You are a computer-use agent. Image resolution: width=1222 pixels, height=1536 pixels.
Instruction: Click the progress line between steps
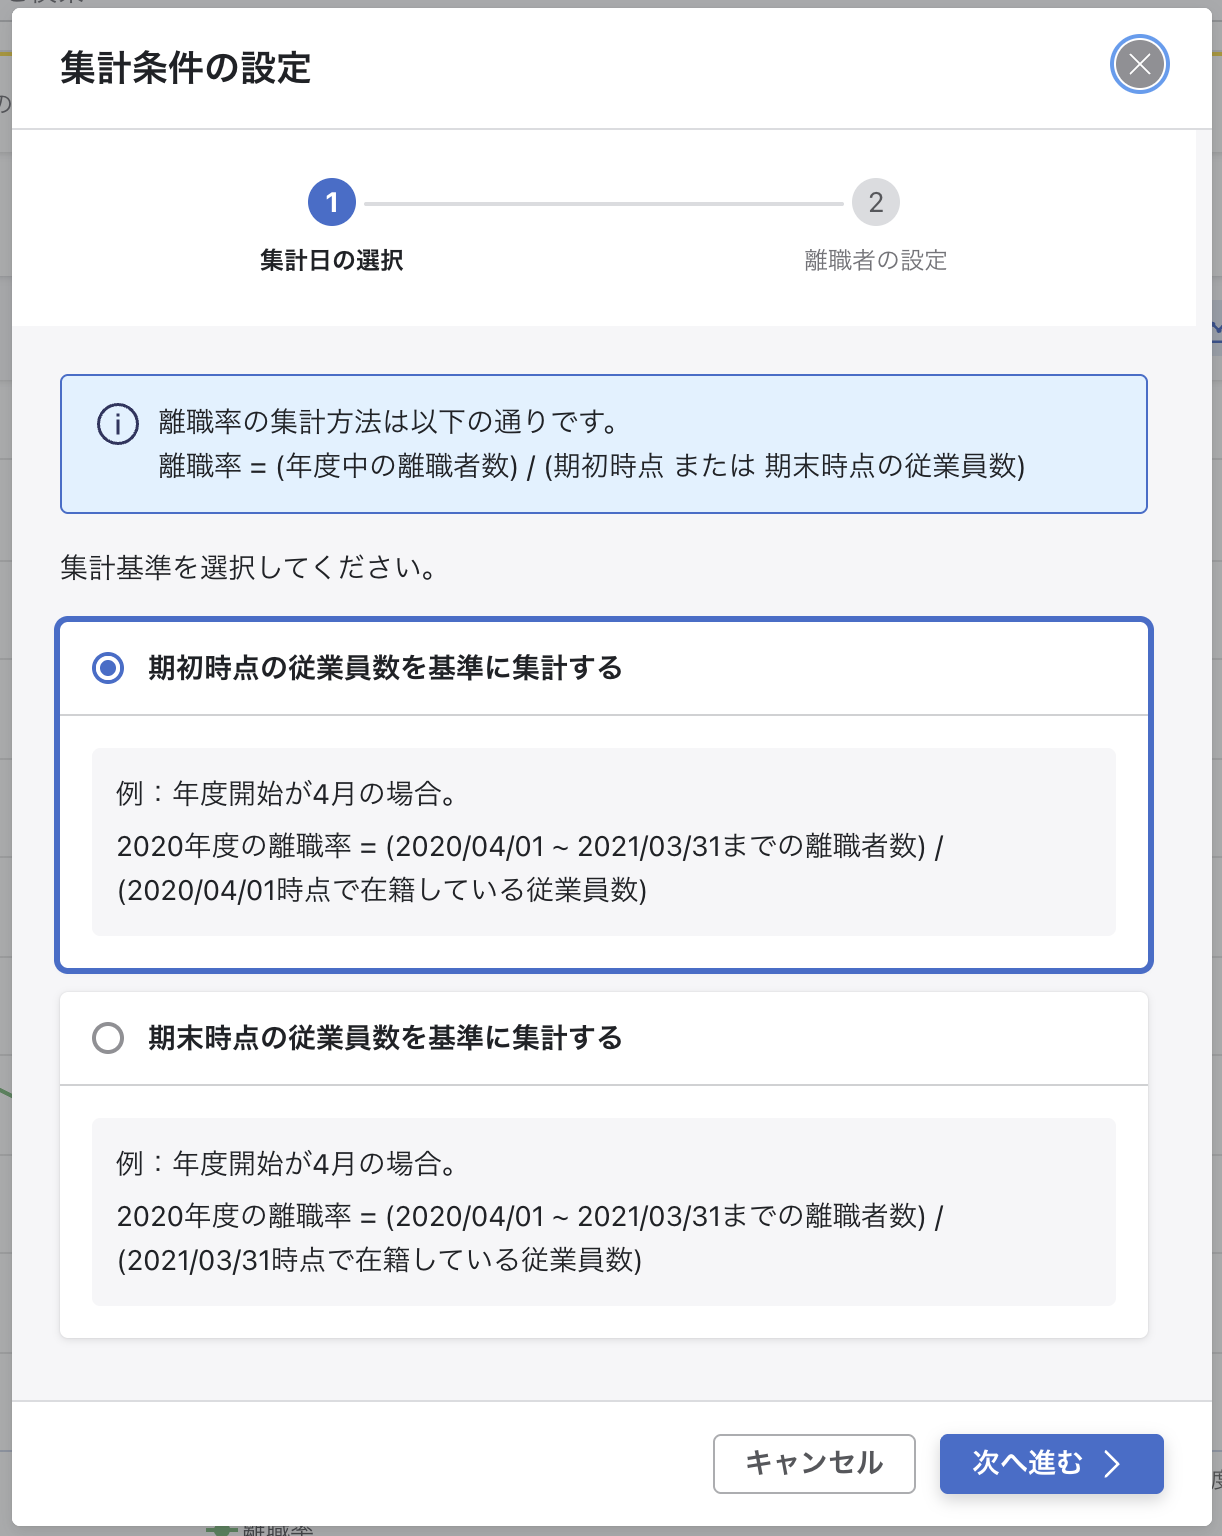603,204
